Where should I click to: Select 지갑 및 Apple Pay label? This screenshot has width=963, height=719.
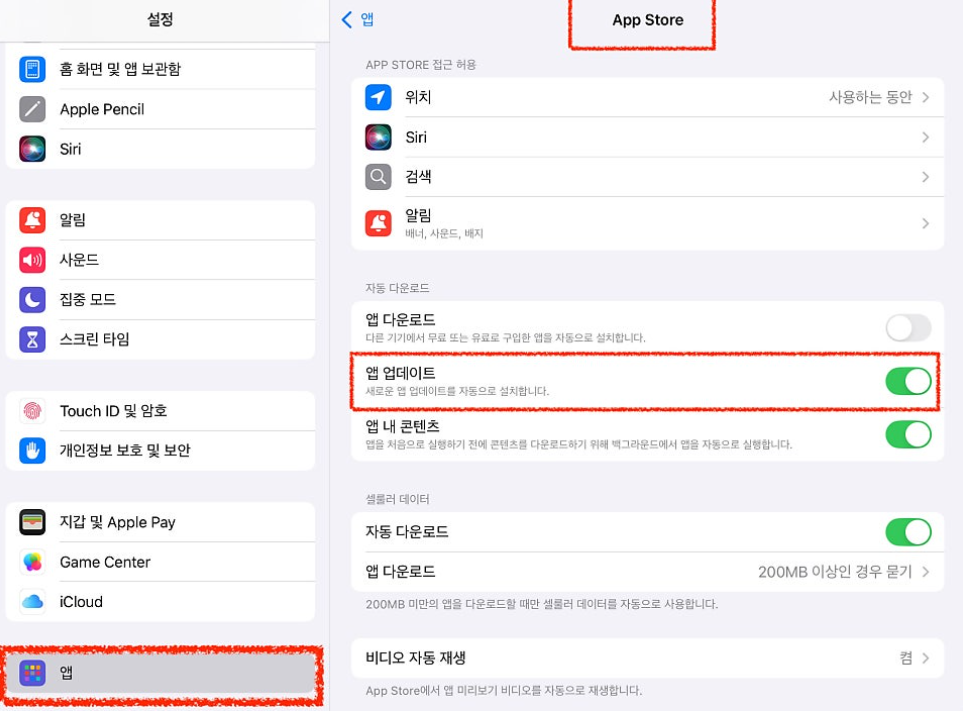117,523
